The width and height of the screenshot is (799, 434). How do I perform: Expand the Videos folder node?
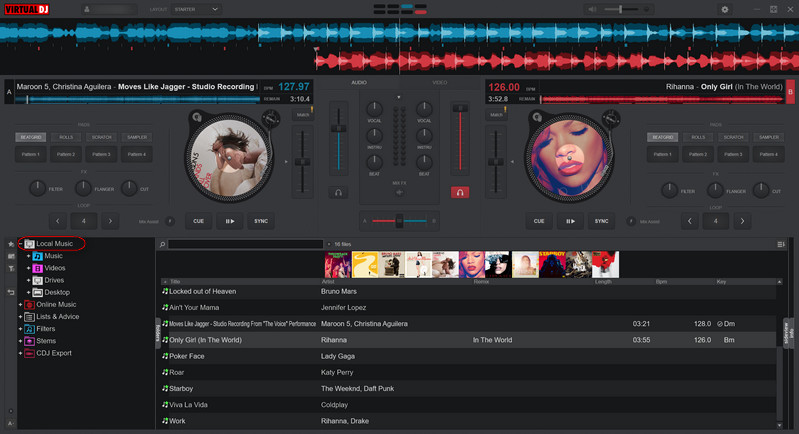(x=29, y=268)
